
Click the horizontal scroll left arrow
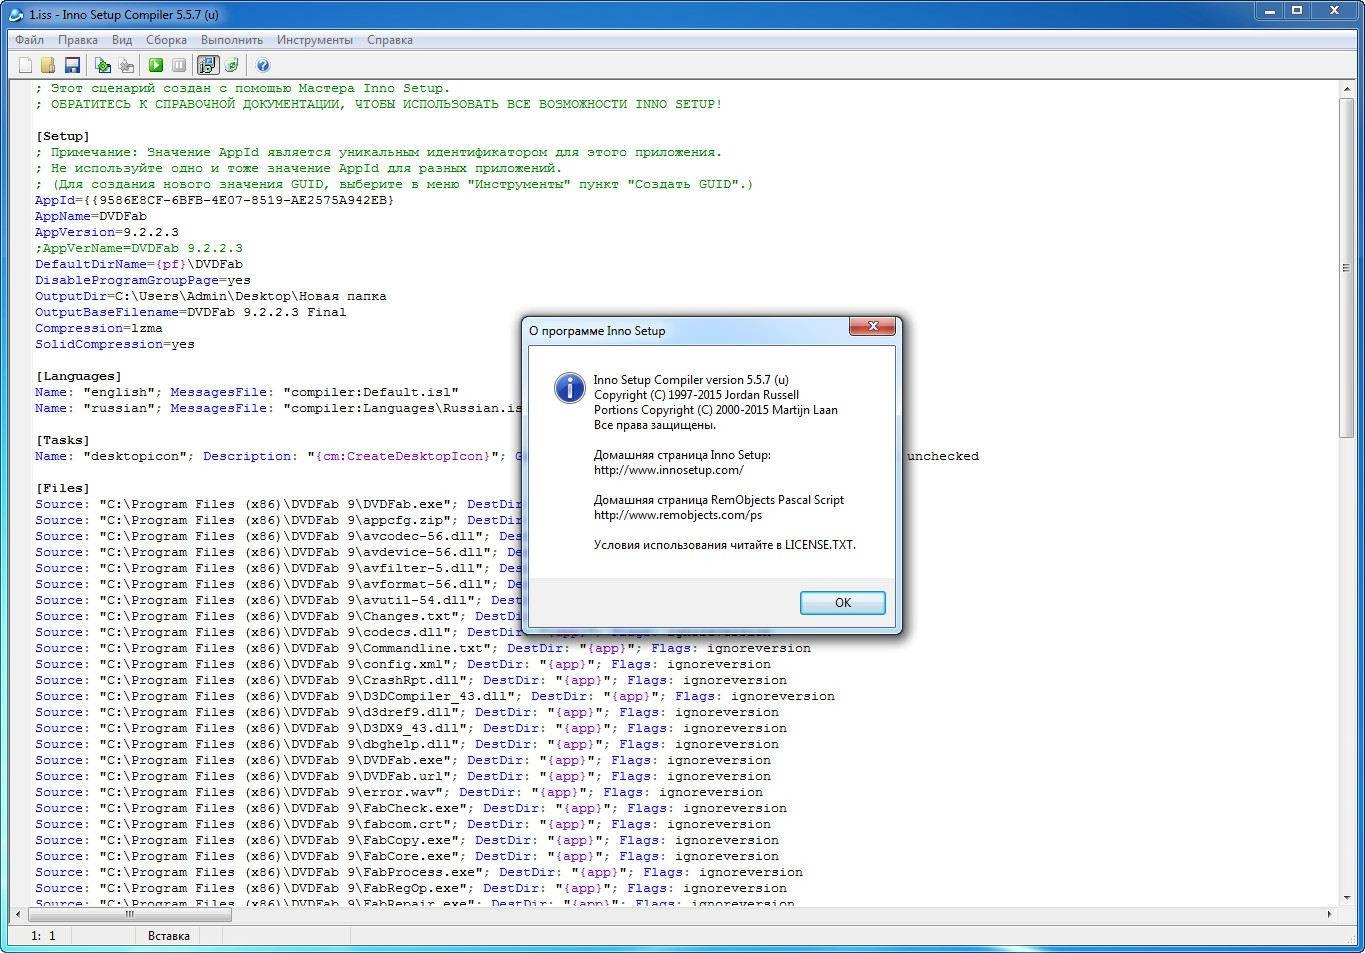18,914
